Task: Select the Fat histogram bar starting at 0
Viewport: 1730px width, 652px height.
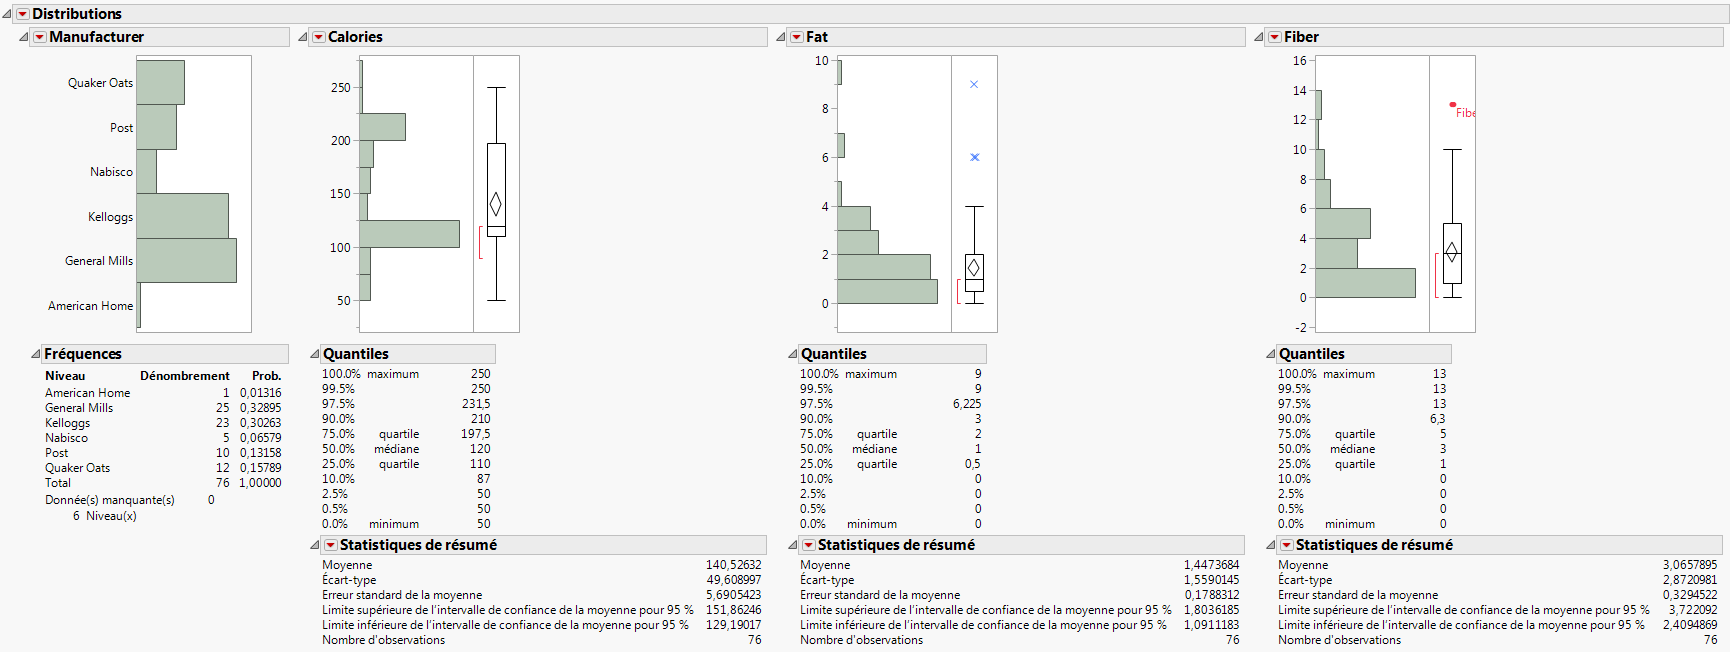Action: [887, 291]
